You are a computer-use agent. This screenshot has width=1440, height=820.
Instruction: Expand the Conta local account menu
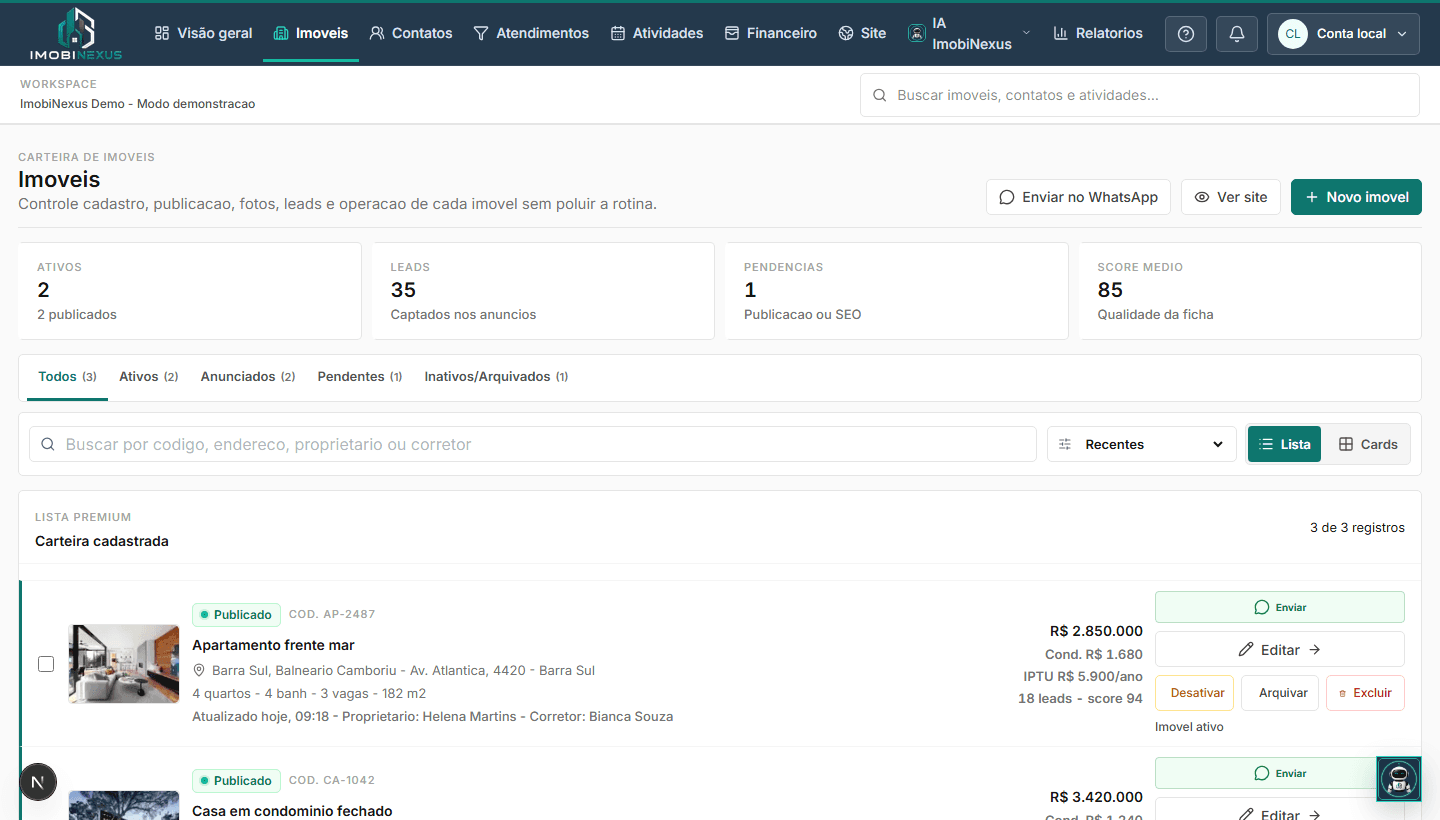click(x=1343, y=34)
